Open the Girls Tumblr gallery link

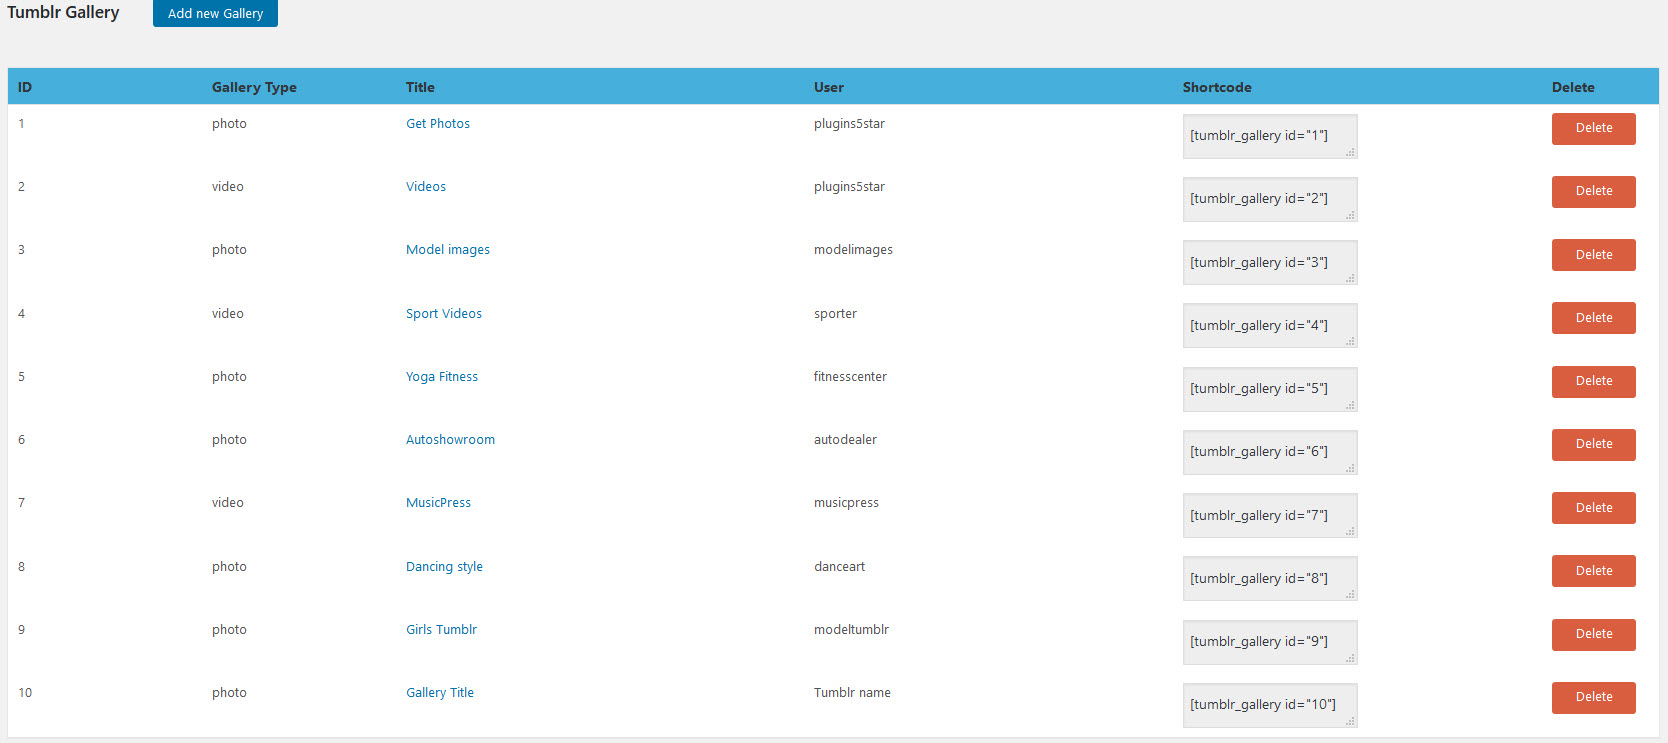tap(441, 630)
